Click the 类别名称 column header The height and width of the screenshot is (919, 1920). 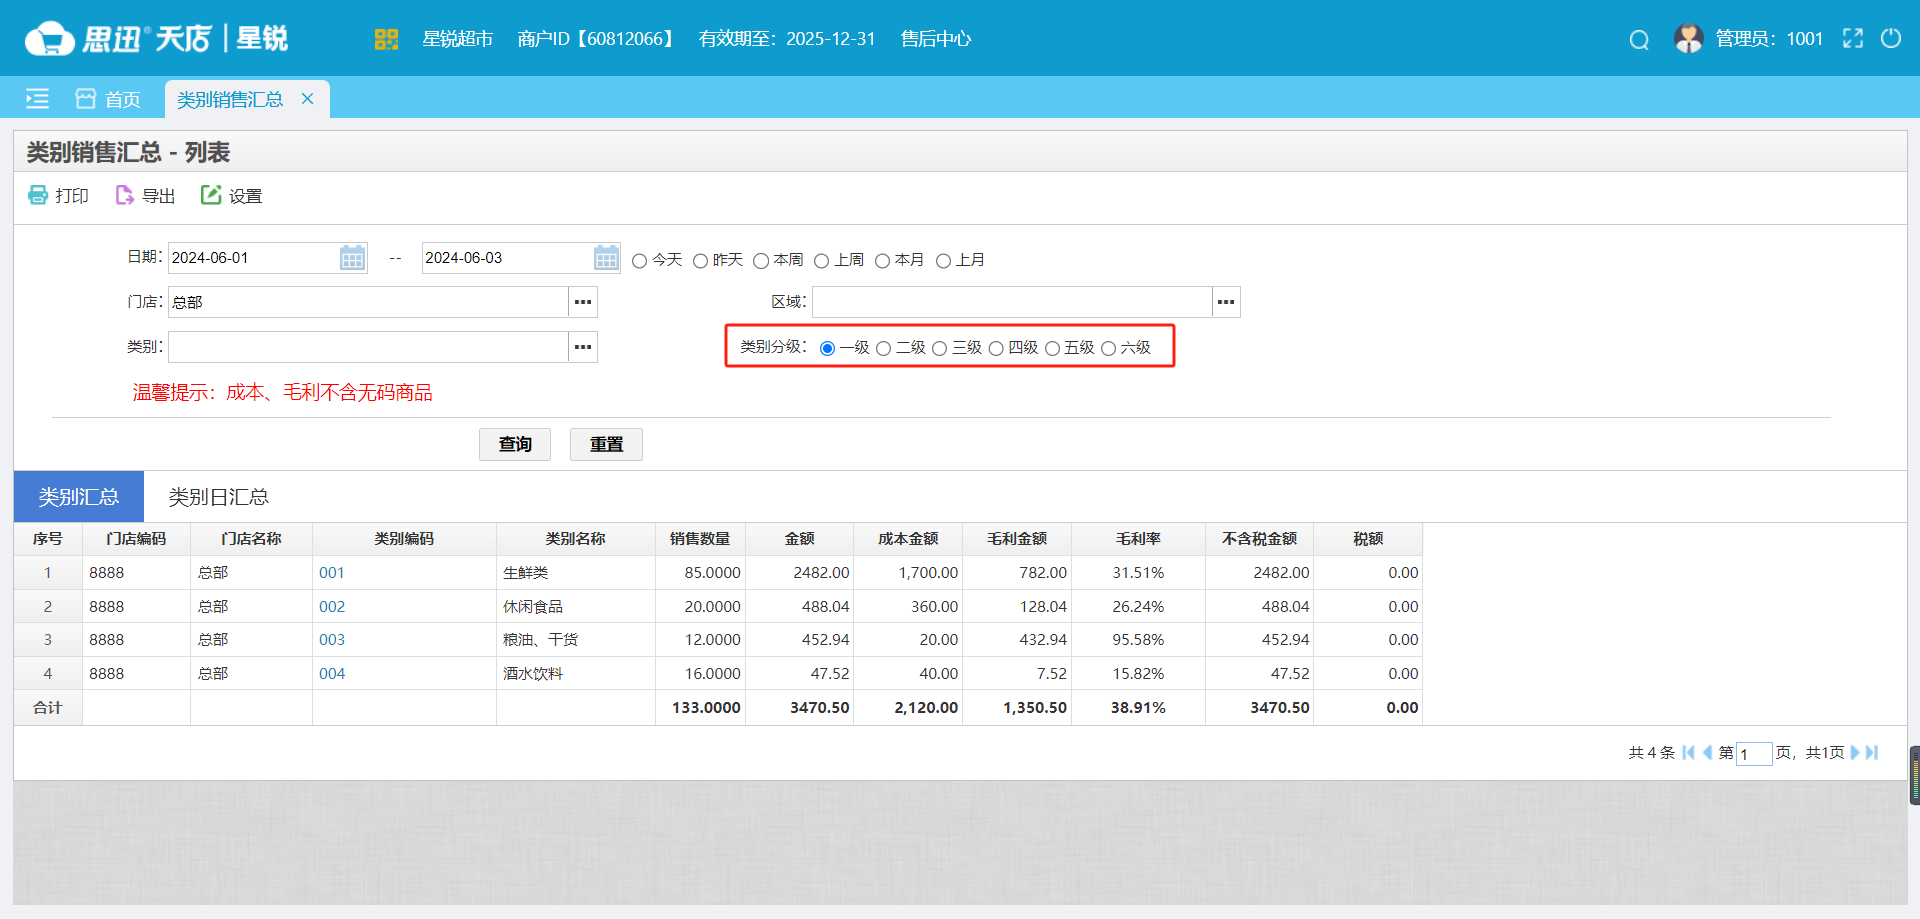[x=575, y=539]
